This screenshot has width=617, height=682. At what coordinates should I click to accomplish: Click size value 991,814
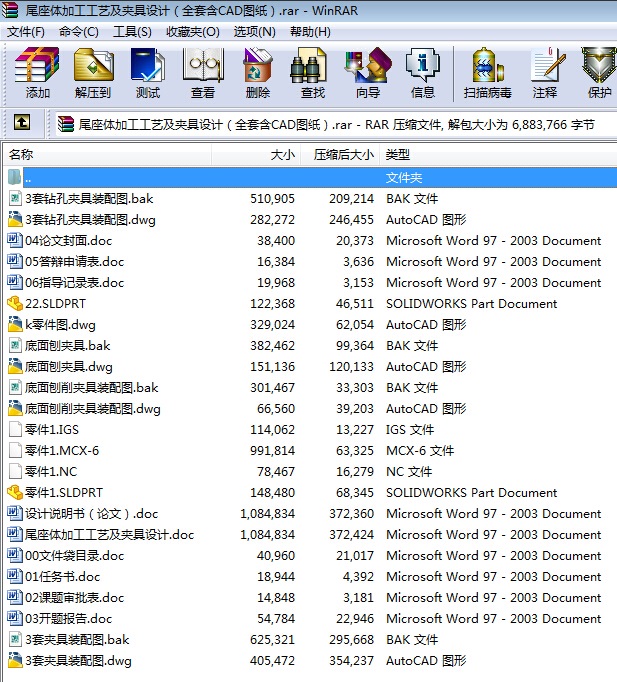click(272, 450)
